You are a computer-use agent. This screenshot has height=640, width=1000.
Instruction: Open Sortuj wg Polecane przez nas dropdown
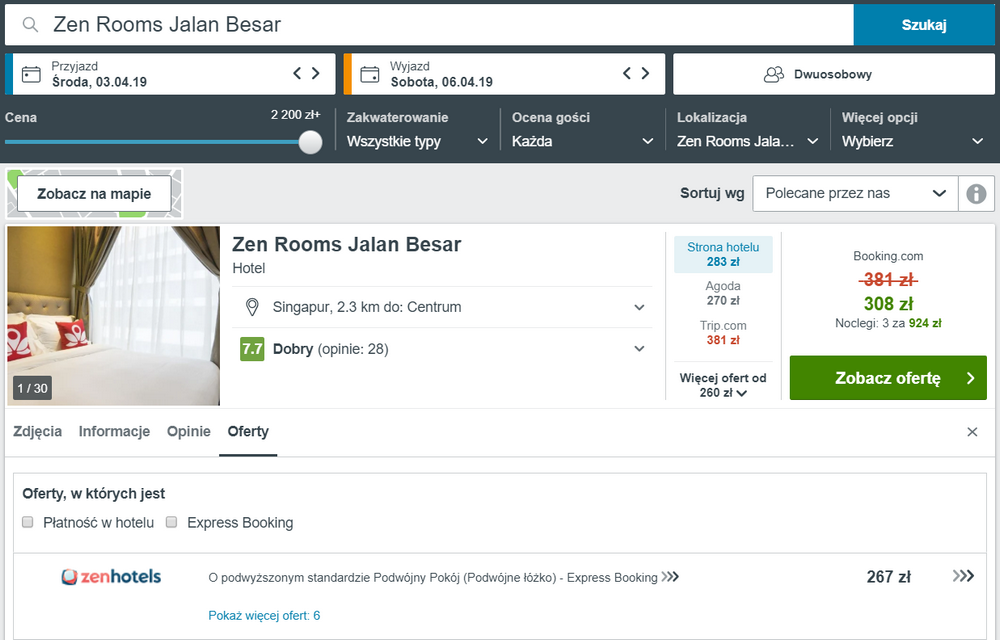(x=855, y=193)
